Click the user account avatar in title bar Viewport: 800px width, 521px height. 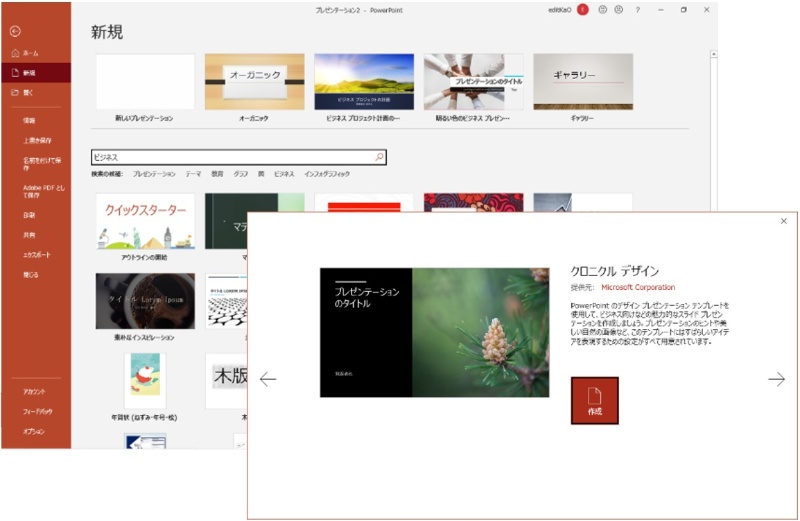[583, 10]
